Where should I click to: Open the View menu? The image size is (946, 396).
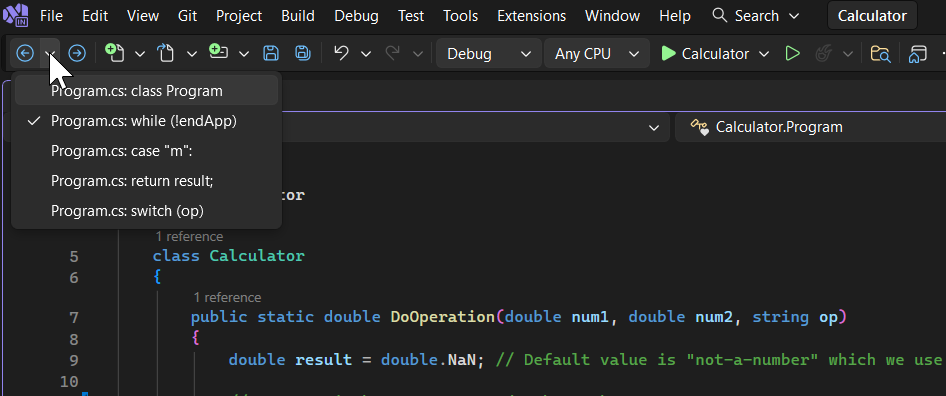[x=143, y=16]
